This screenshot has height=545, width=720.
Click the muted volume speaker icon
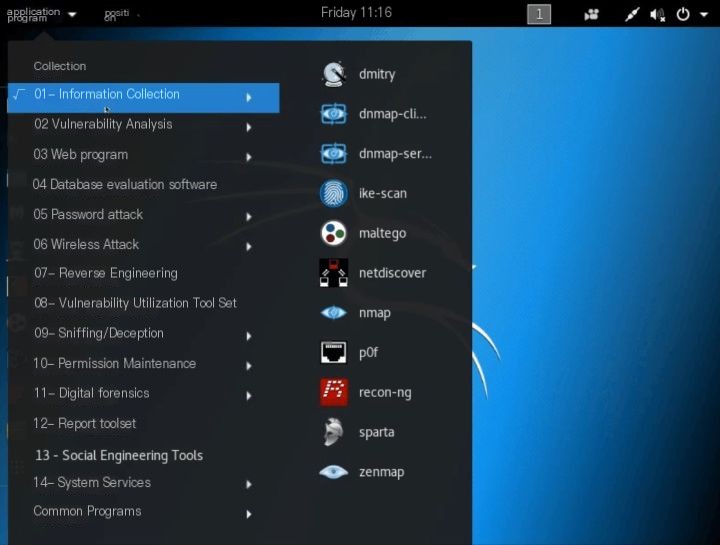[x=658, y=15]
